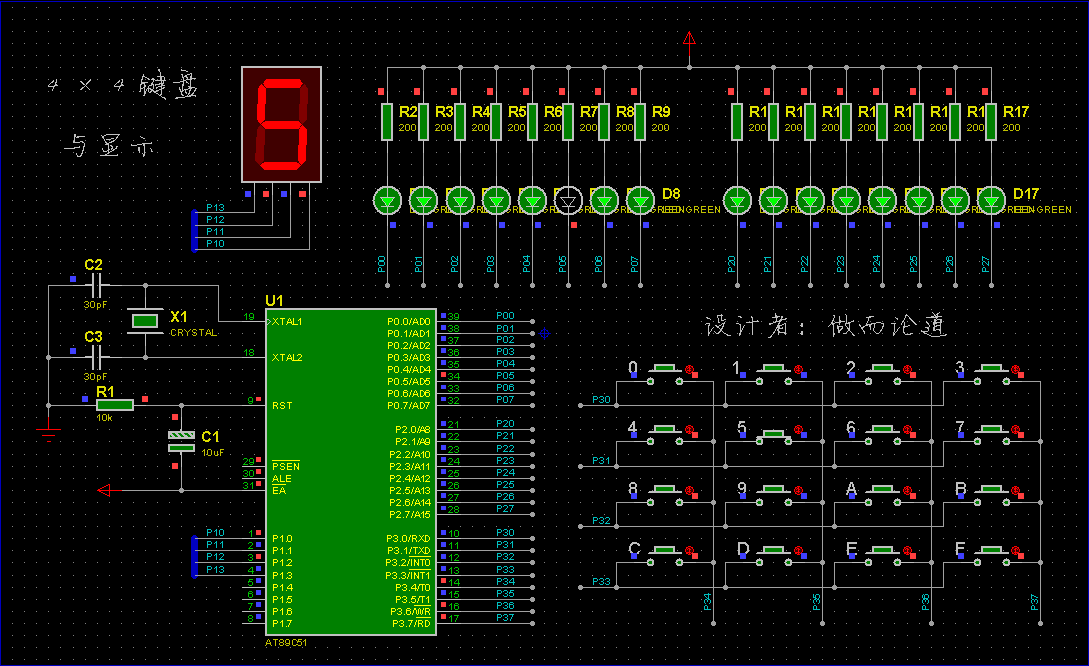Toggle the red latch dot on key 3

tap(1015, 371)
